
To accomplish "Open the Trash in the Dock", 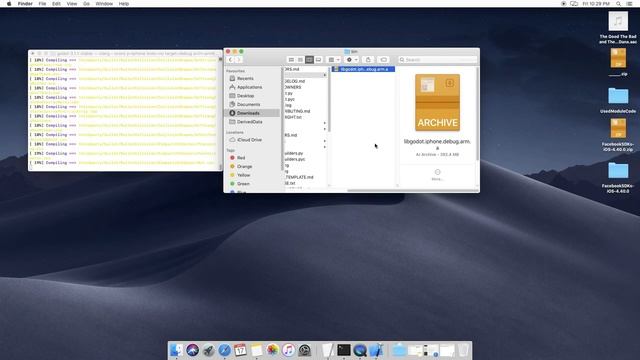I will coord(463,350).
